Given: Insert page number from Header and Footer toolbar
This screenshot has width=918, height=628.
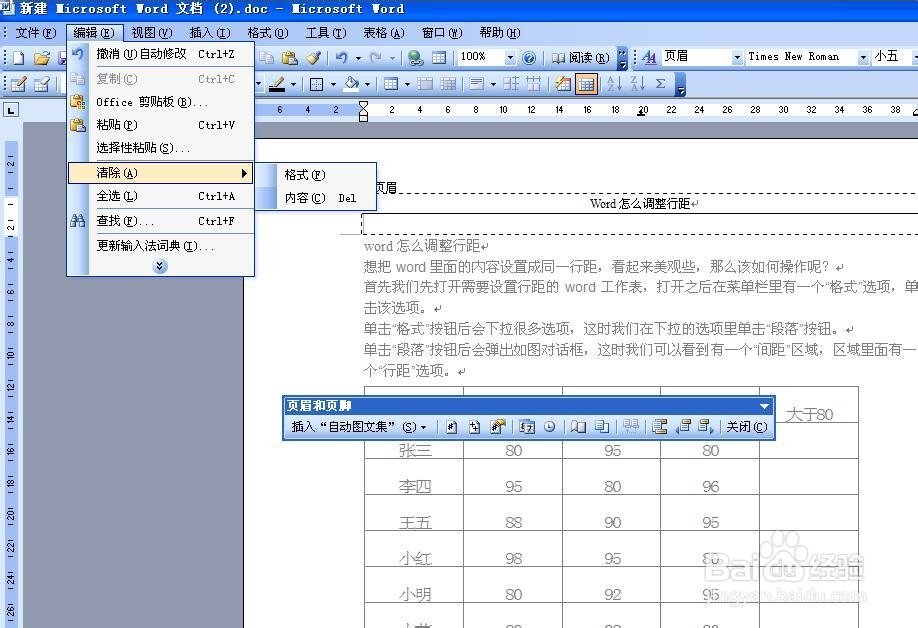Looking at the screenshot, I should pos(451,427).
